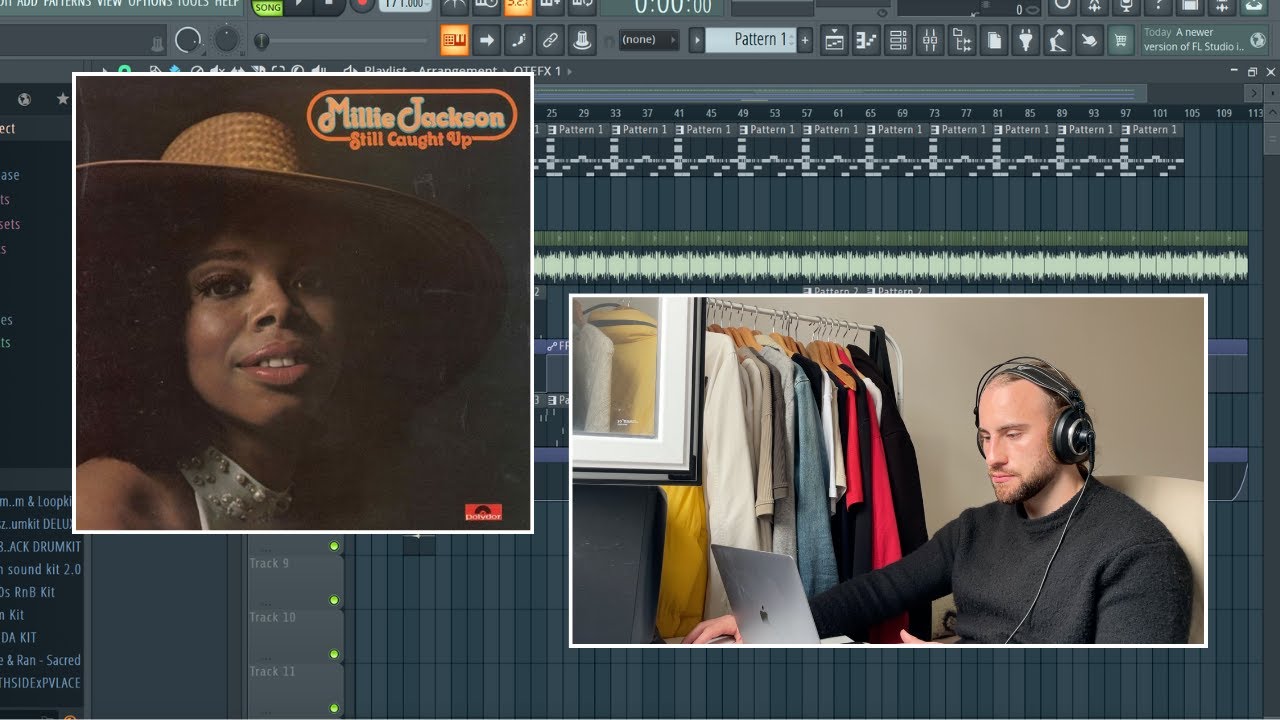Select 'sound kit 2.0' folder in browser
The image size is (1280, 720).
[x=41, y=569]
